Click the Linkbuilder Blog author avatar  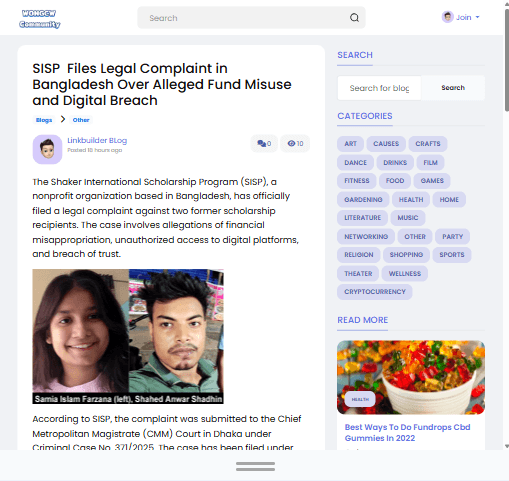(x=47, y=149)
